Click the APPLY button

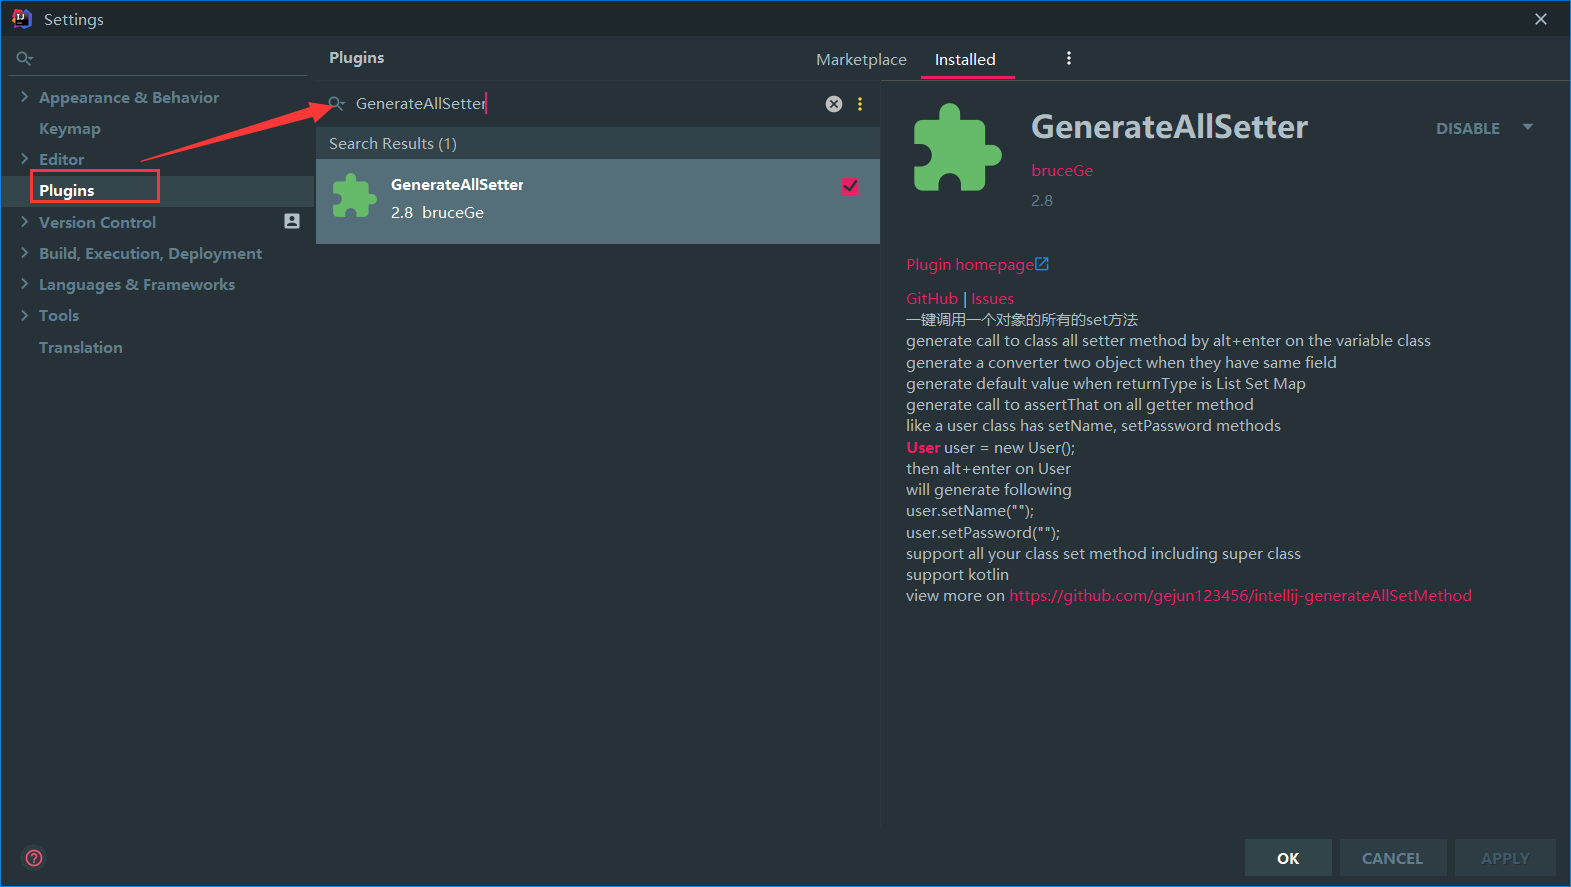[1505, 858]
